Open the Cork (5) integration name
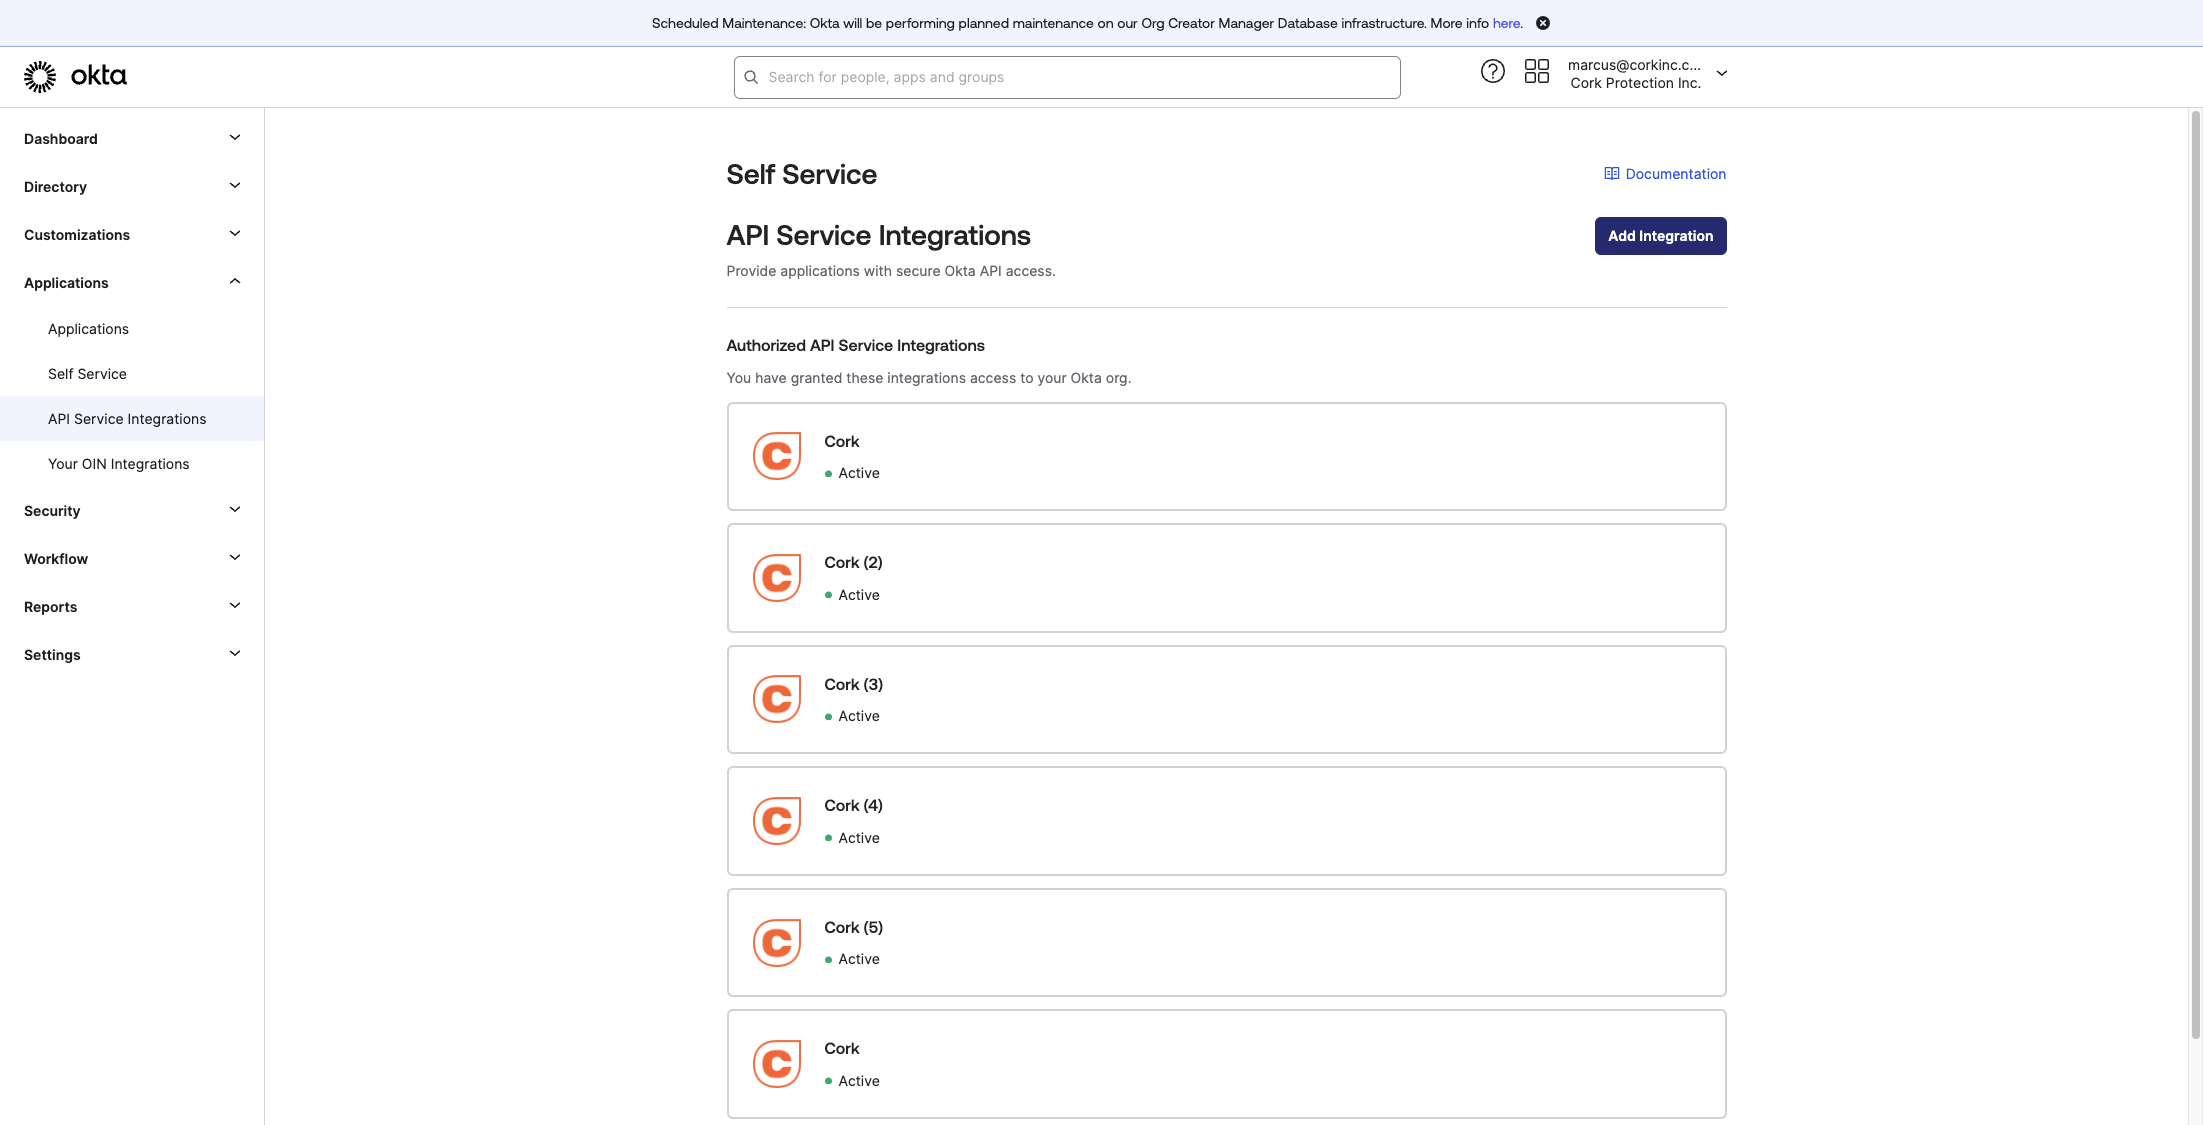 [853, 928]
